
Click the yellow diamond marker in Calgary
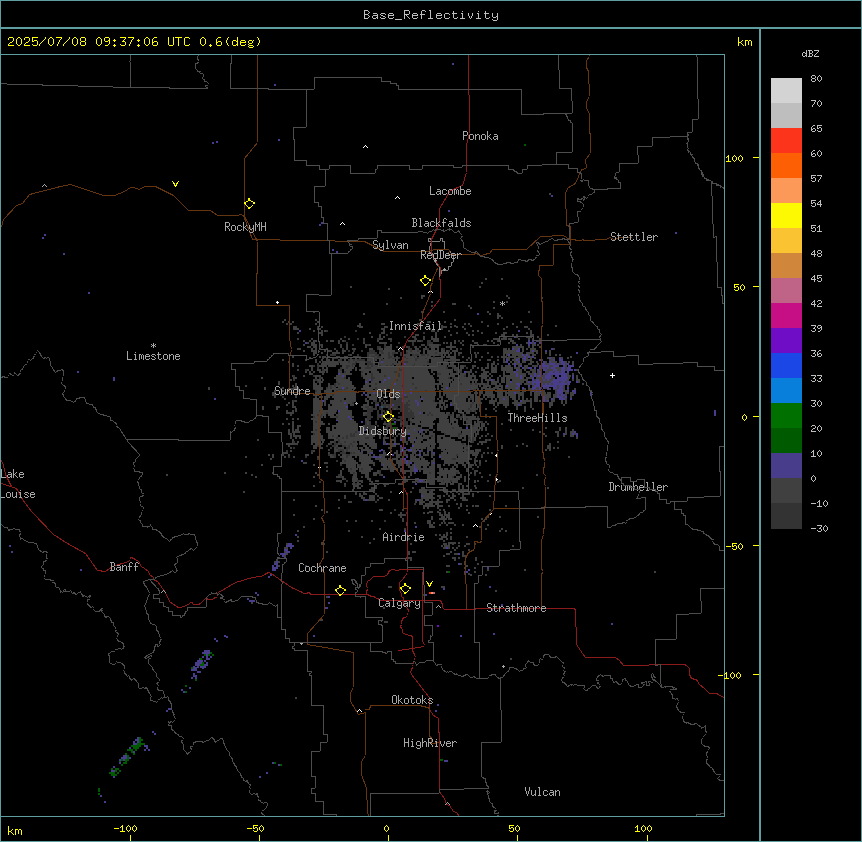coord(405,589)
